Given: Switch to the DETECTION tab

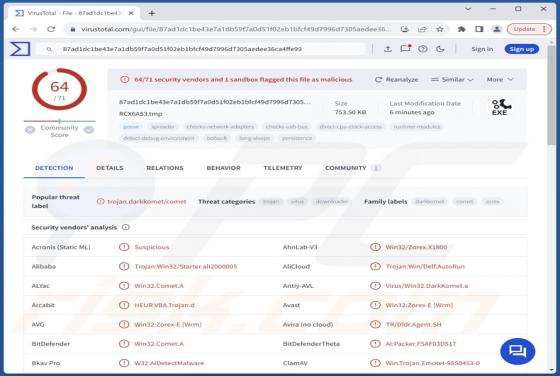Looking at the screenshot, I should coord(54,168).
